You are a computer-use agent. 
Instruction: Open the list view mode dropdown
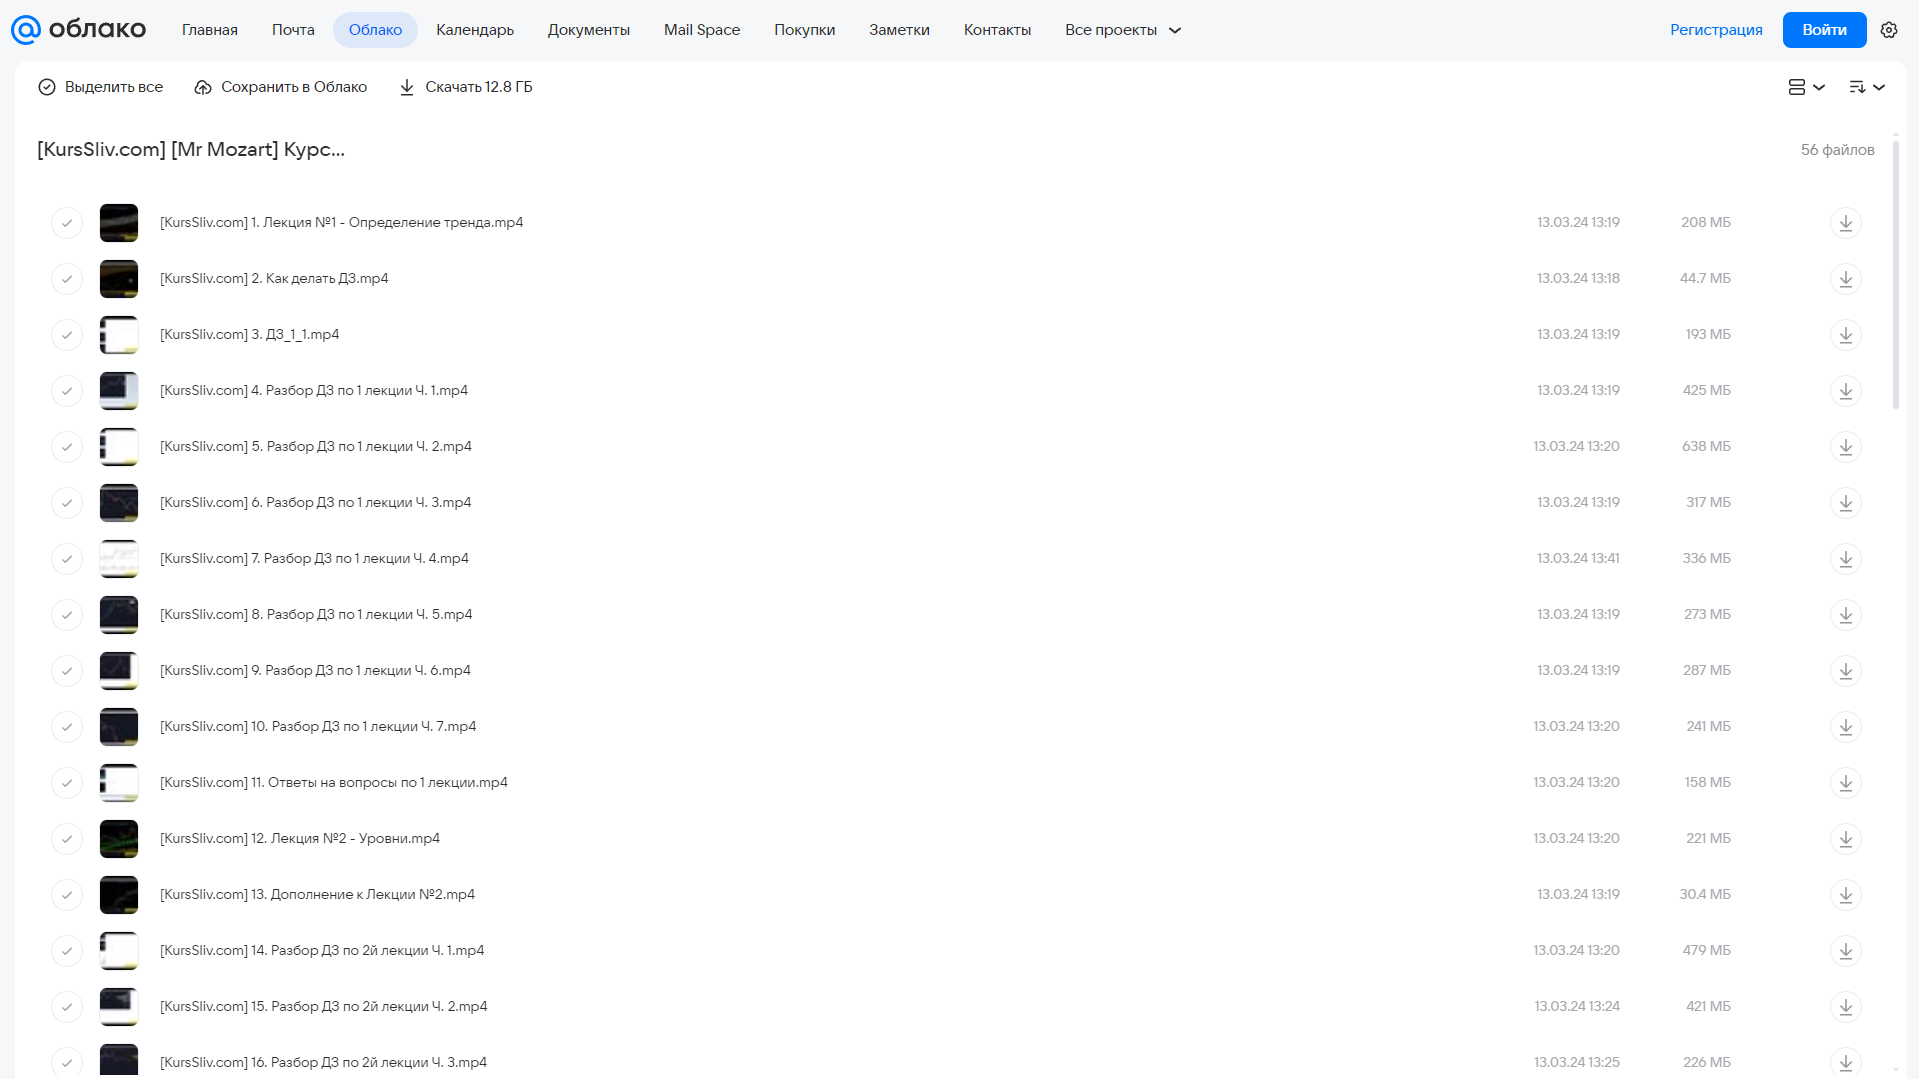1806,87
